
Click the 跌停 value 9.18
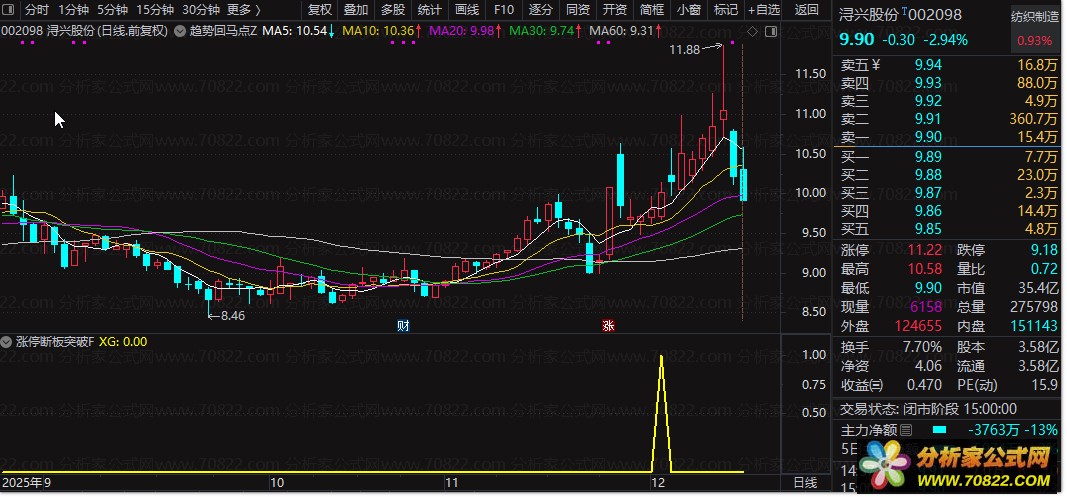1045,251
